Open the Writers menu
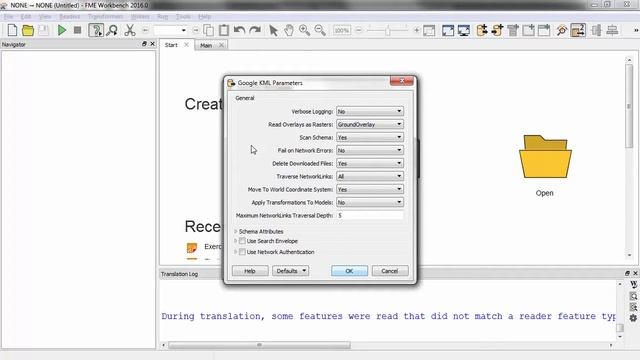 point(140,16)
